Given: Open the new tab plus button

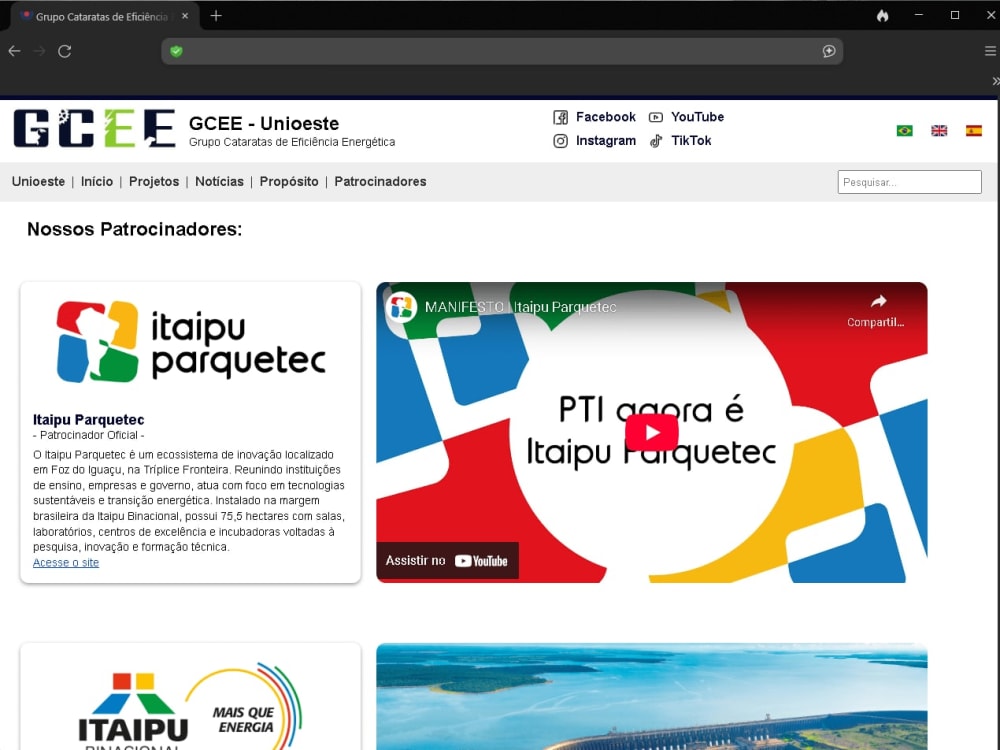Looking at the screenshot, I should coord(216,15).
